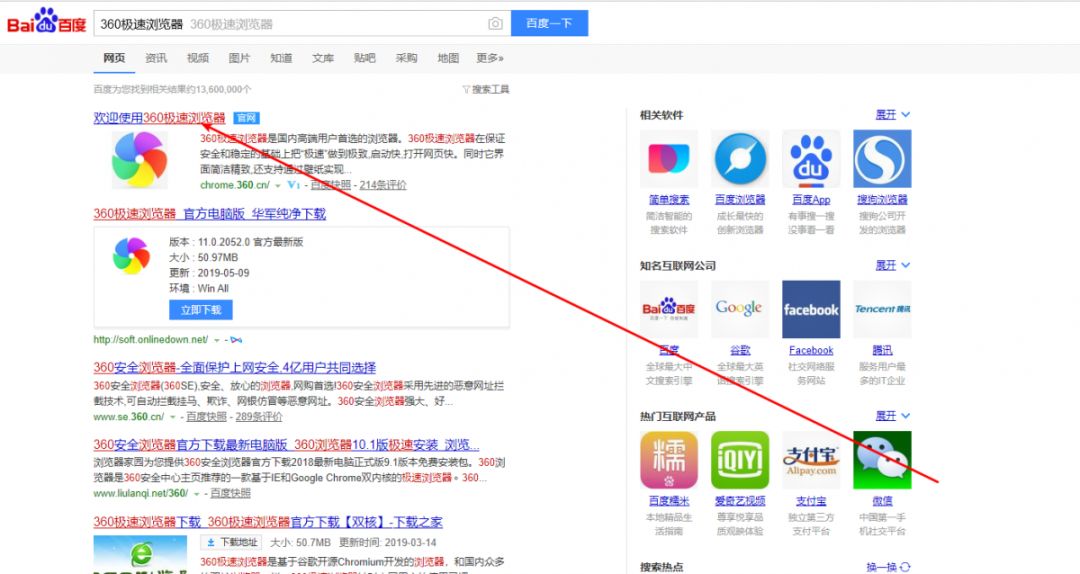This screenshot has width=1080, height=574.
Task: Expand the 知名互联网公司 展开 chevron
Action: 906,265
